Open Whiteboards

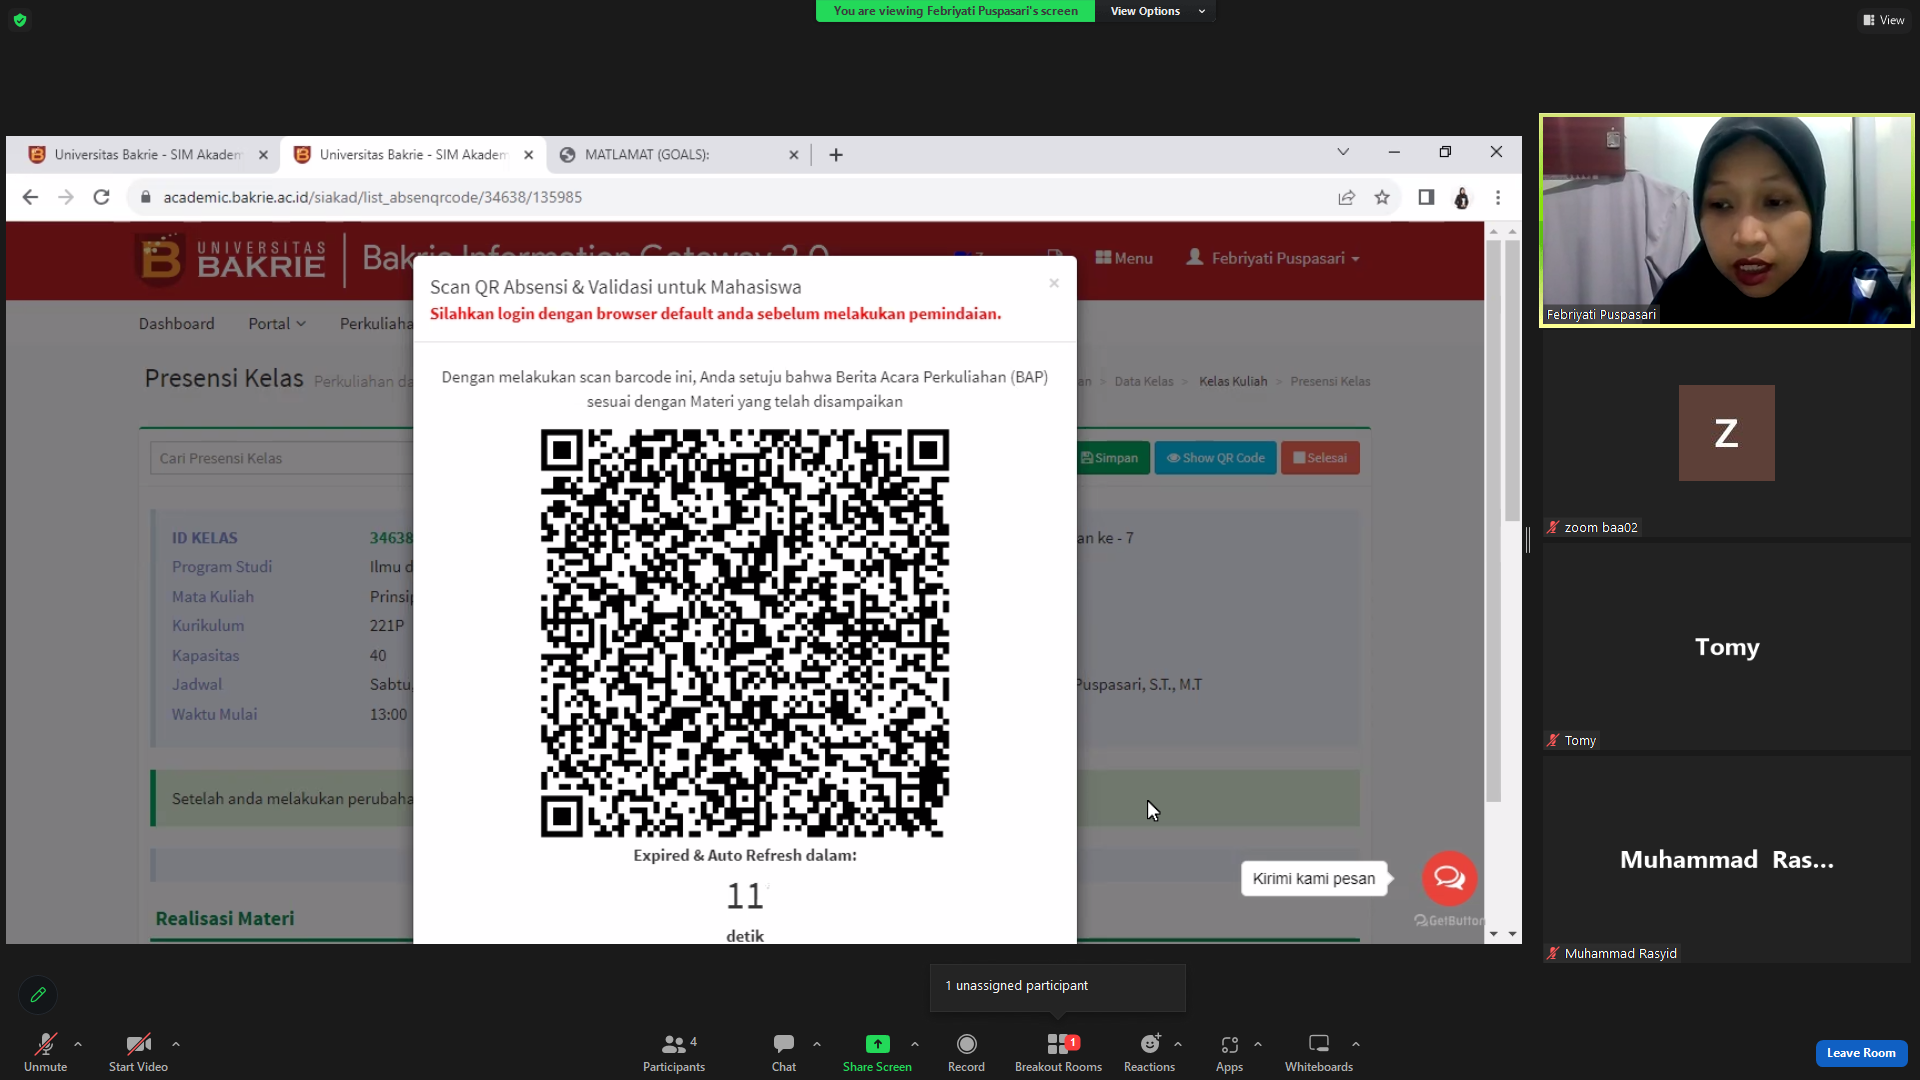click(x=1319, y=1052)
